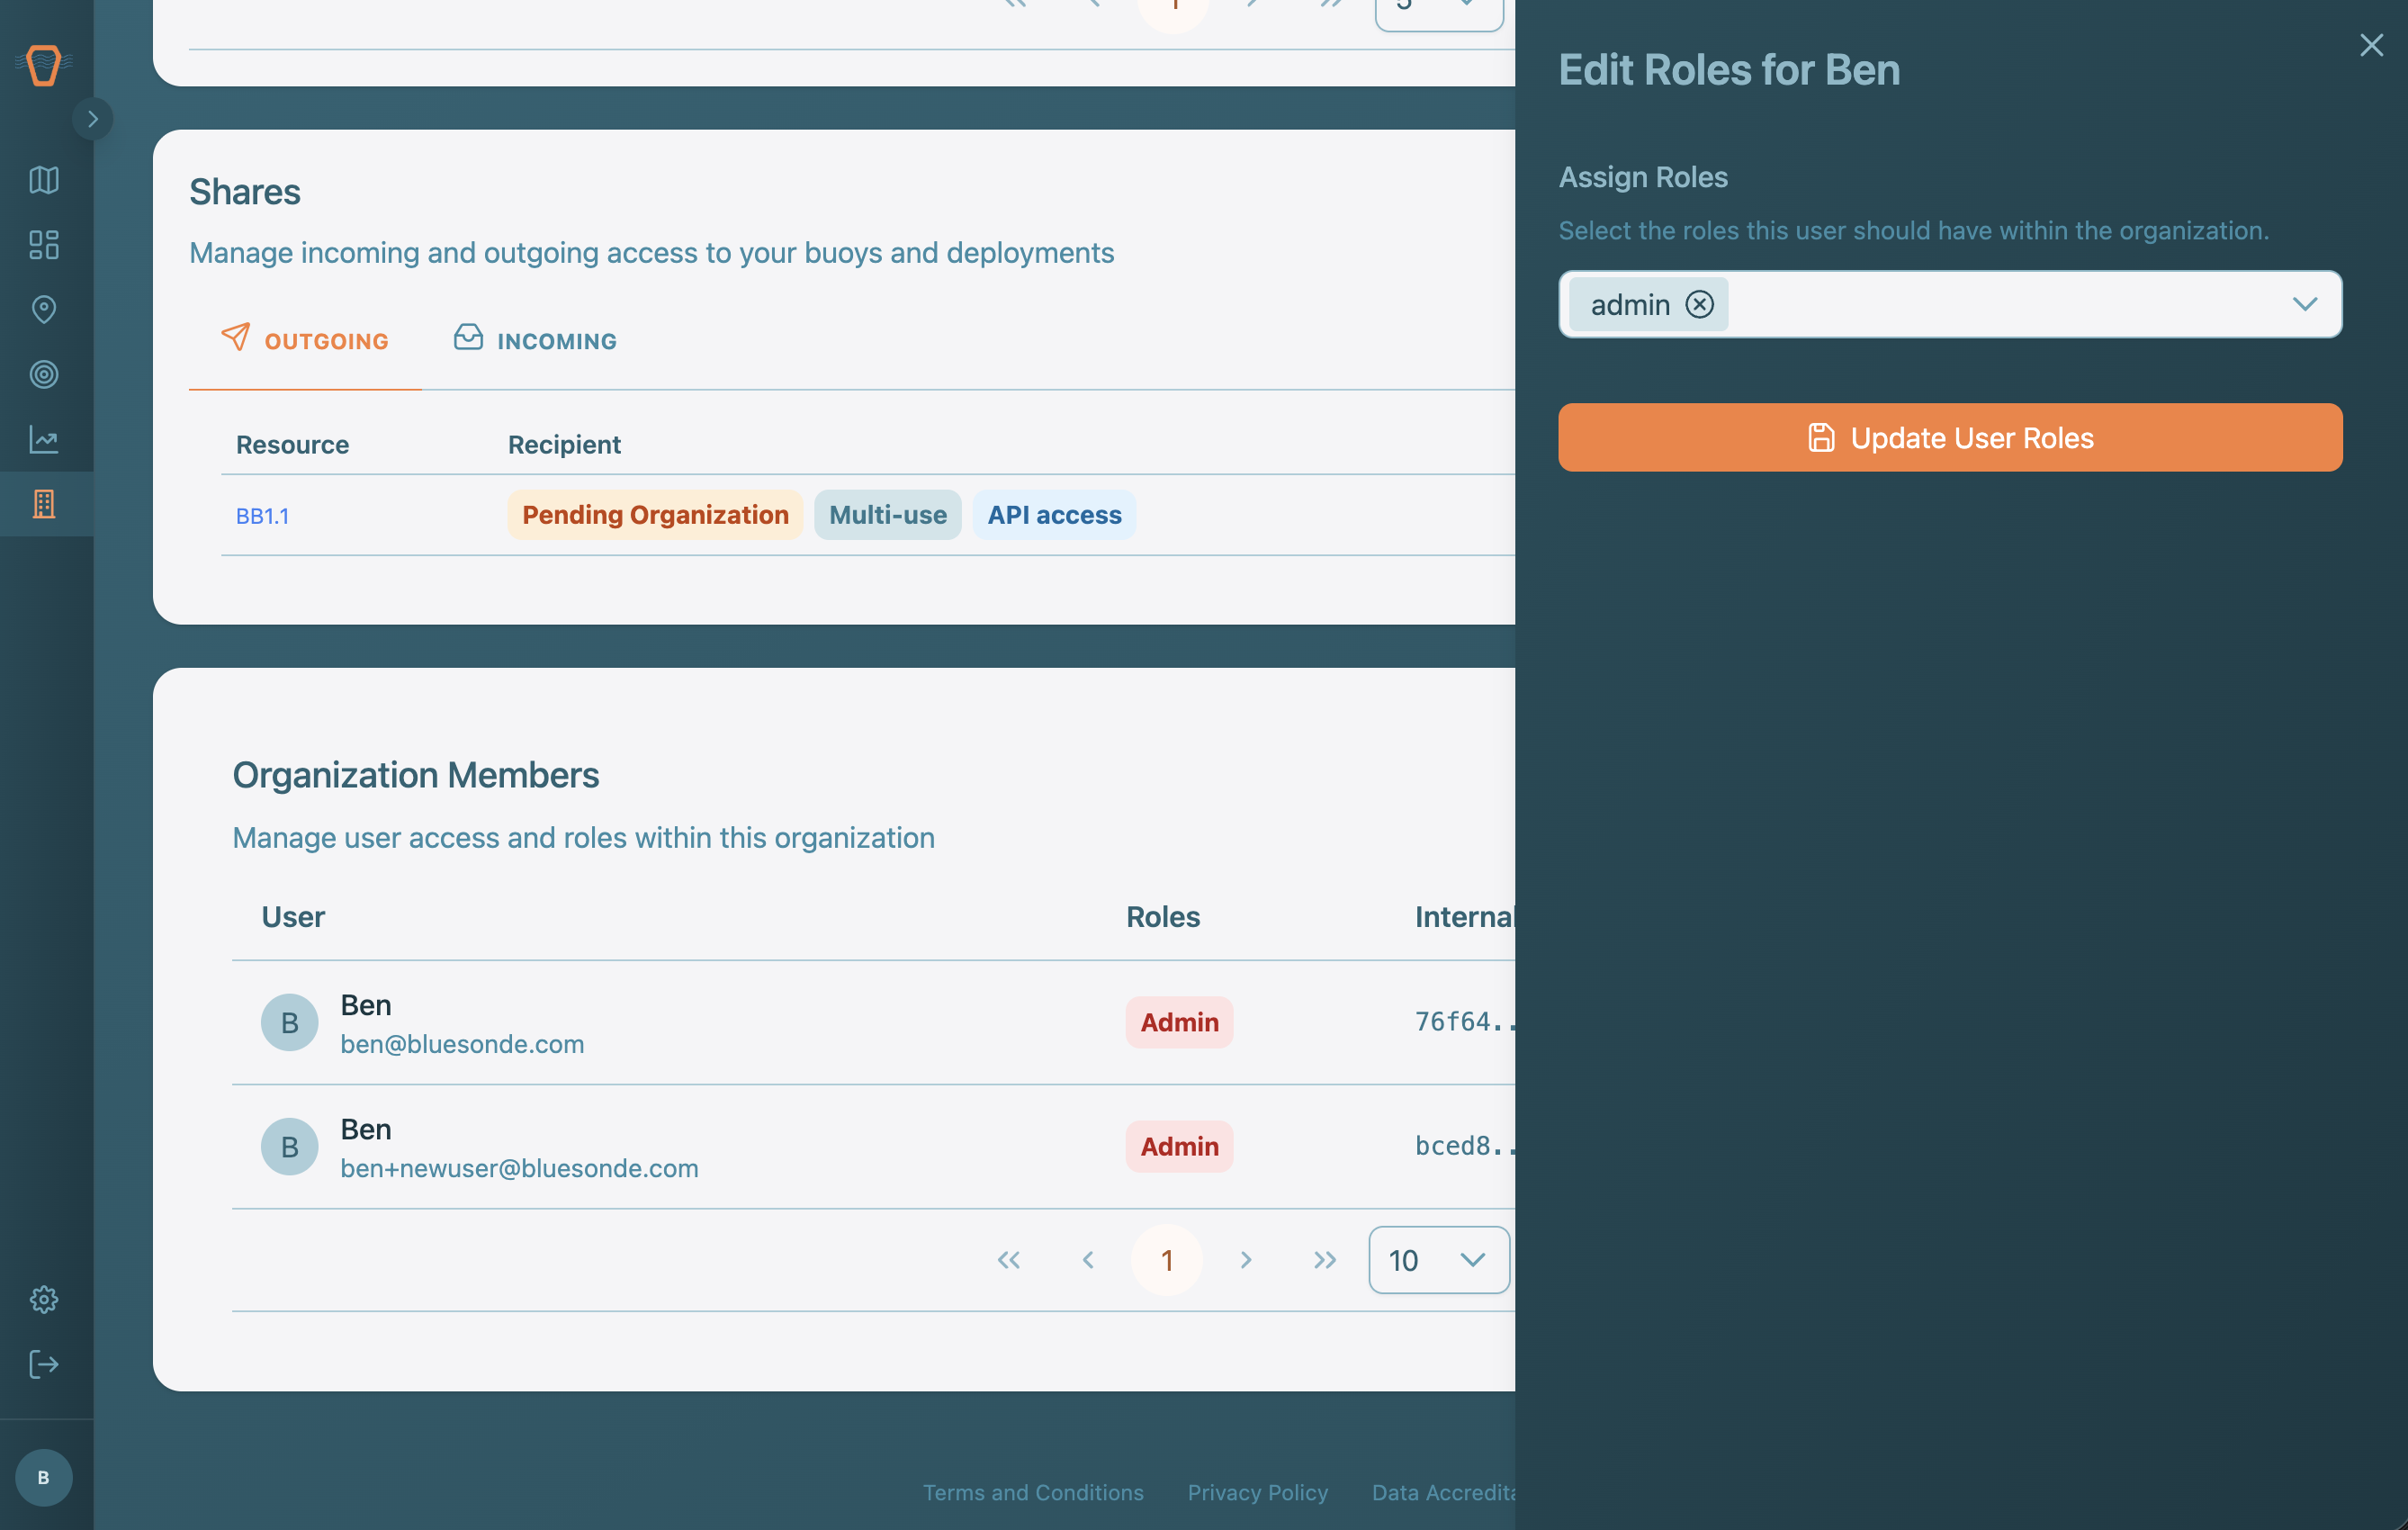Select page 1 in members pagination

(x=1166, y=1260)
